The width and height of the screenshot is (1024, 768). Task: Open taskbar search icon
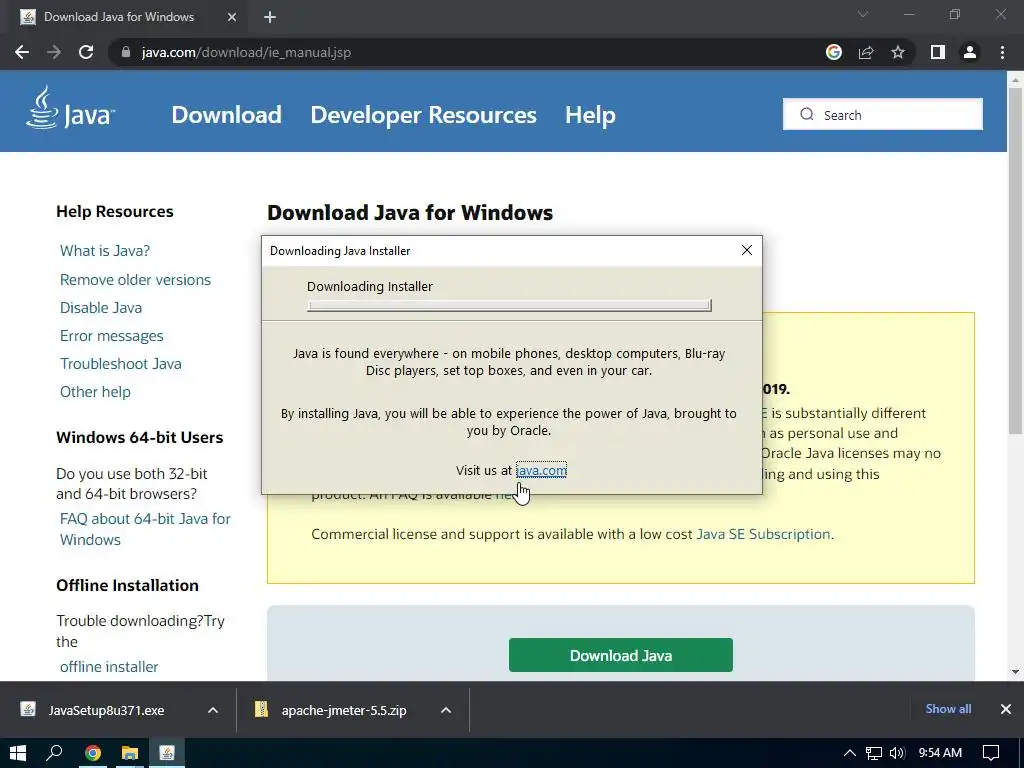pyautogui.click(x=54, y=753)
